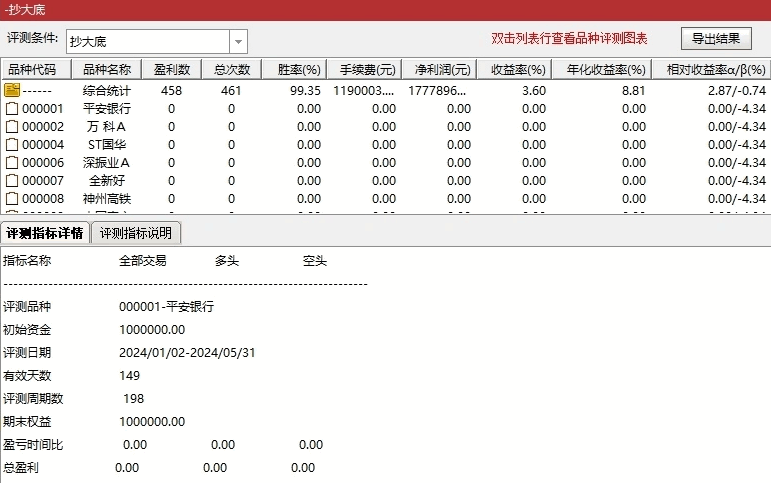The width and height of the screenshot is (771, 483).
Task: Click the red hint 双击列表行查看品种评测图表
Action: click(569, 38)
